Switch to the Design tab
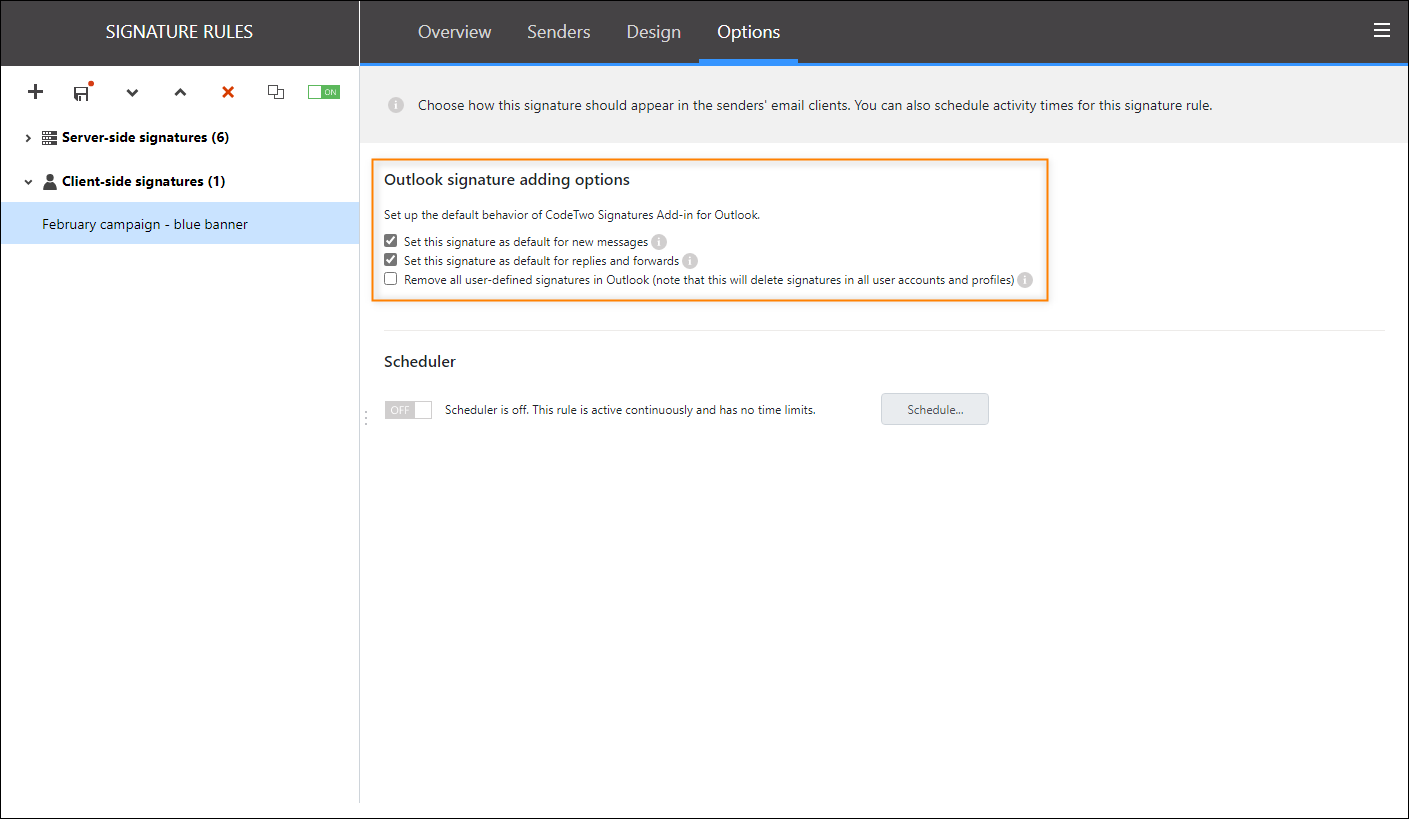1409x819 pixels. pyautogui.click(x=653, y=32)
